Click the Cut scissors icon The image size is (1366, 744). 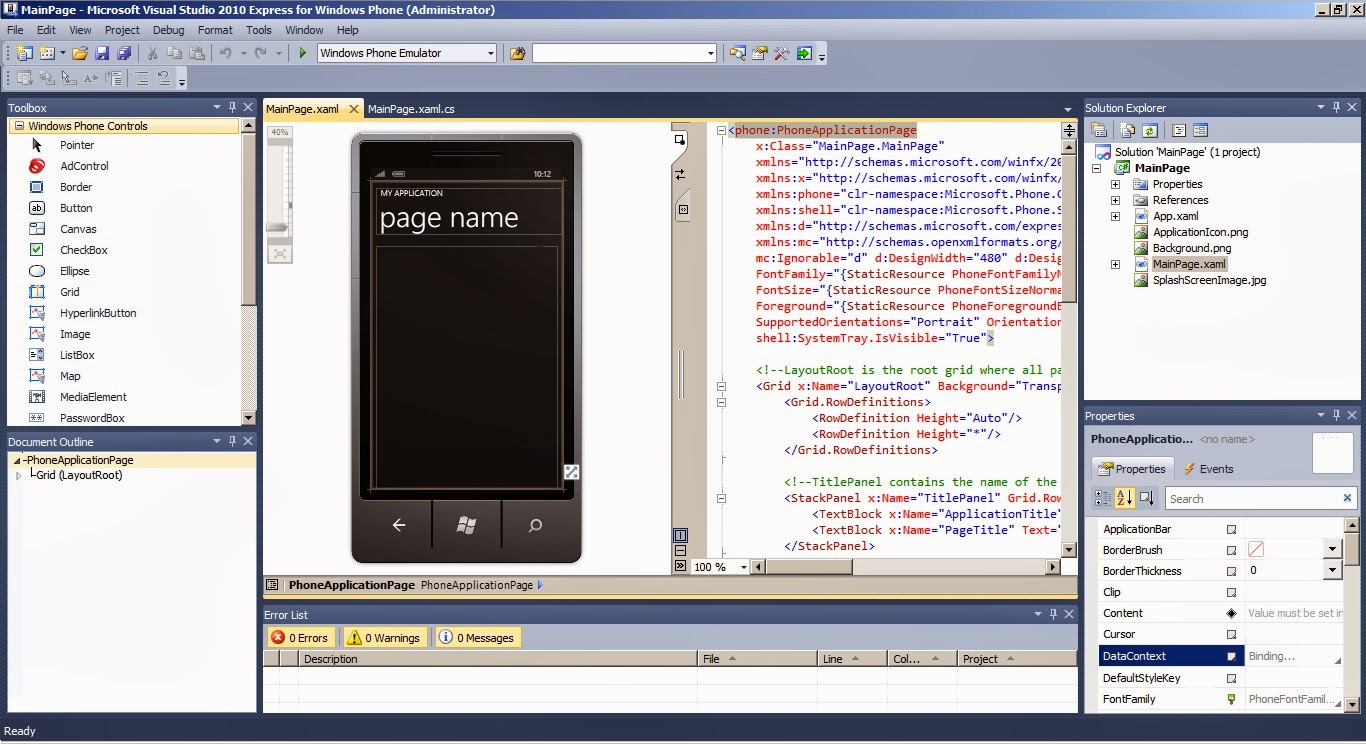(x=153, y=53)
